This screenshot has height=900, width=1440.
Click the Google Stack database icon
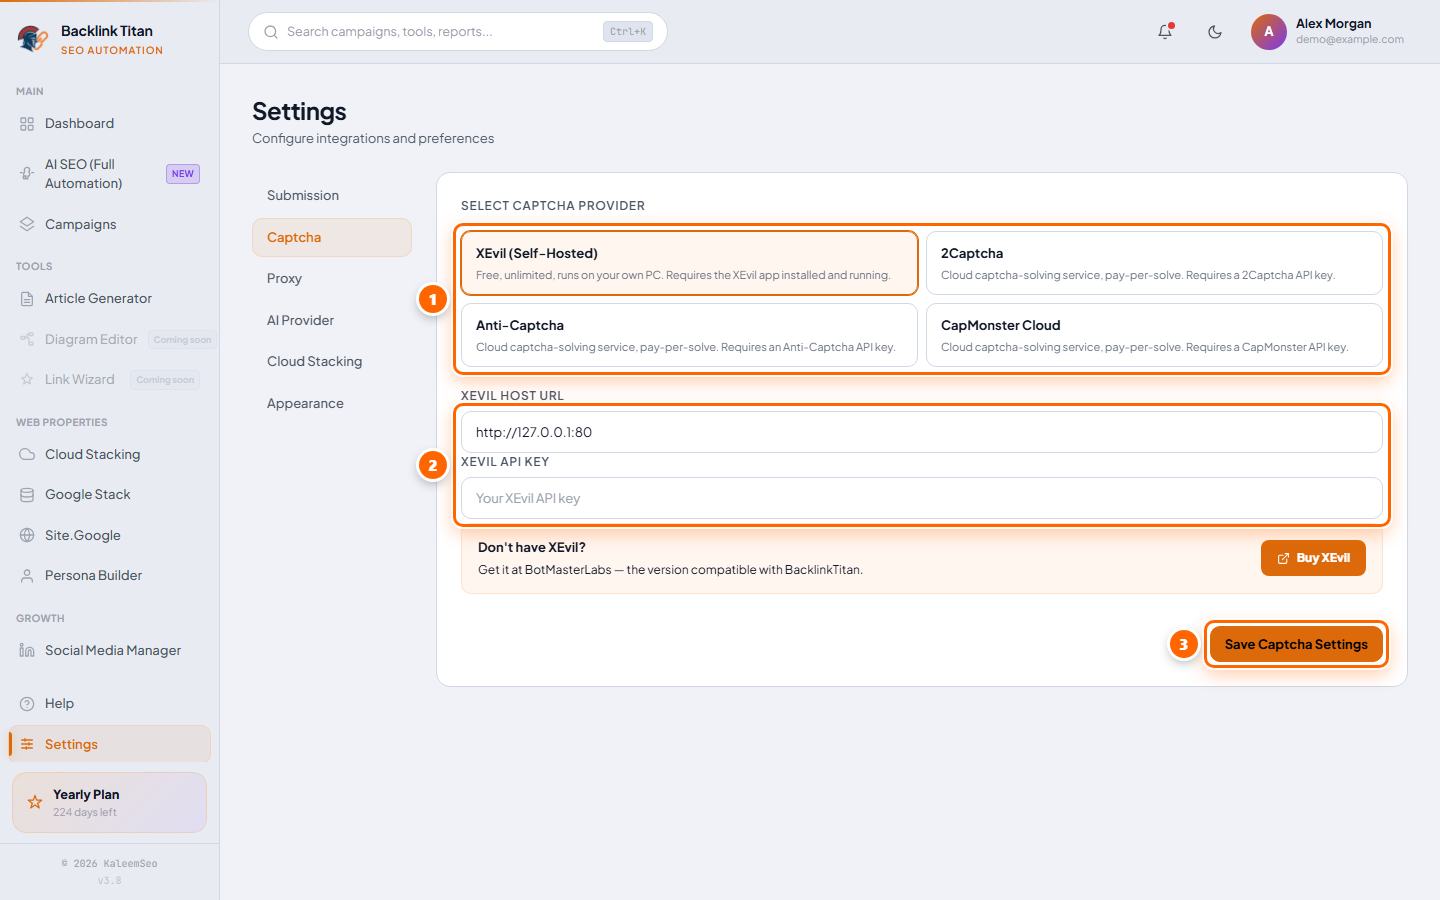point(27,495)
